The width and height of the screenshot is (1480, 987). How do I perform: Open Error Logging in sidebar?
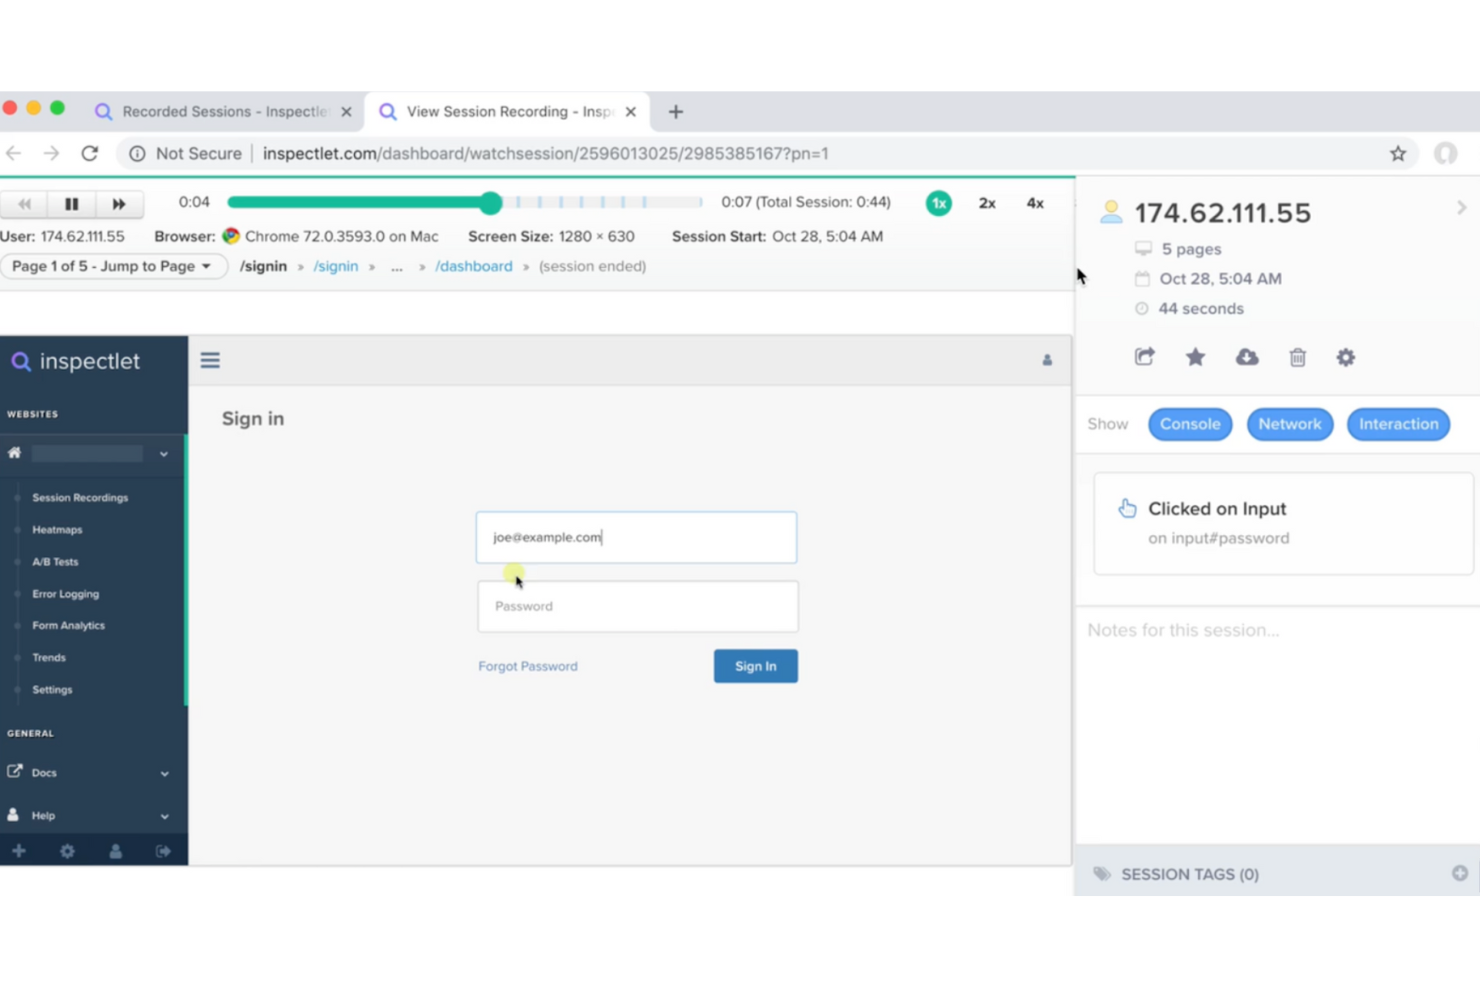pyautogui.click(x=65, y=593)
